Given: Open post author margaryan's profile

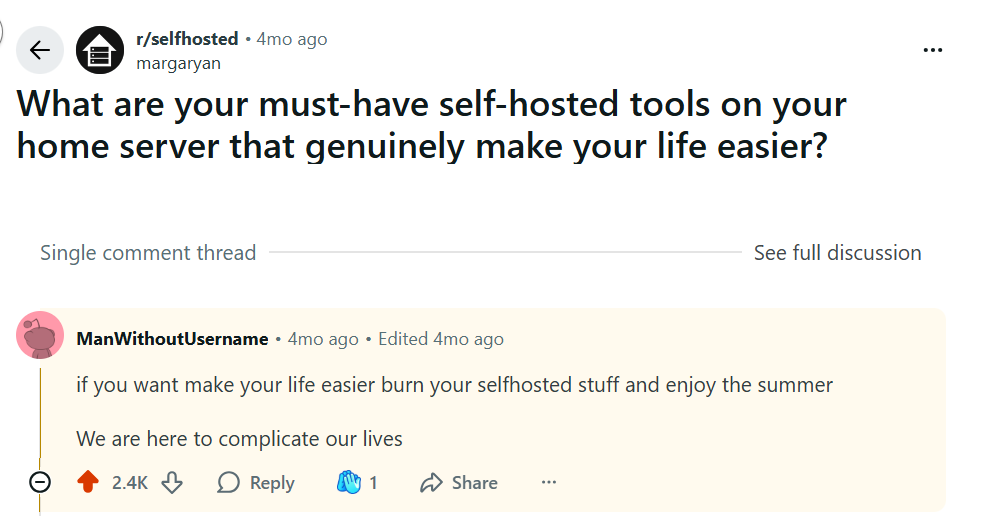Looking at the screenshot, I should [x=178, y=63].
